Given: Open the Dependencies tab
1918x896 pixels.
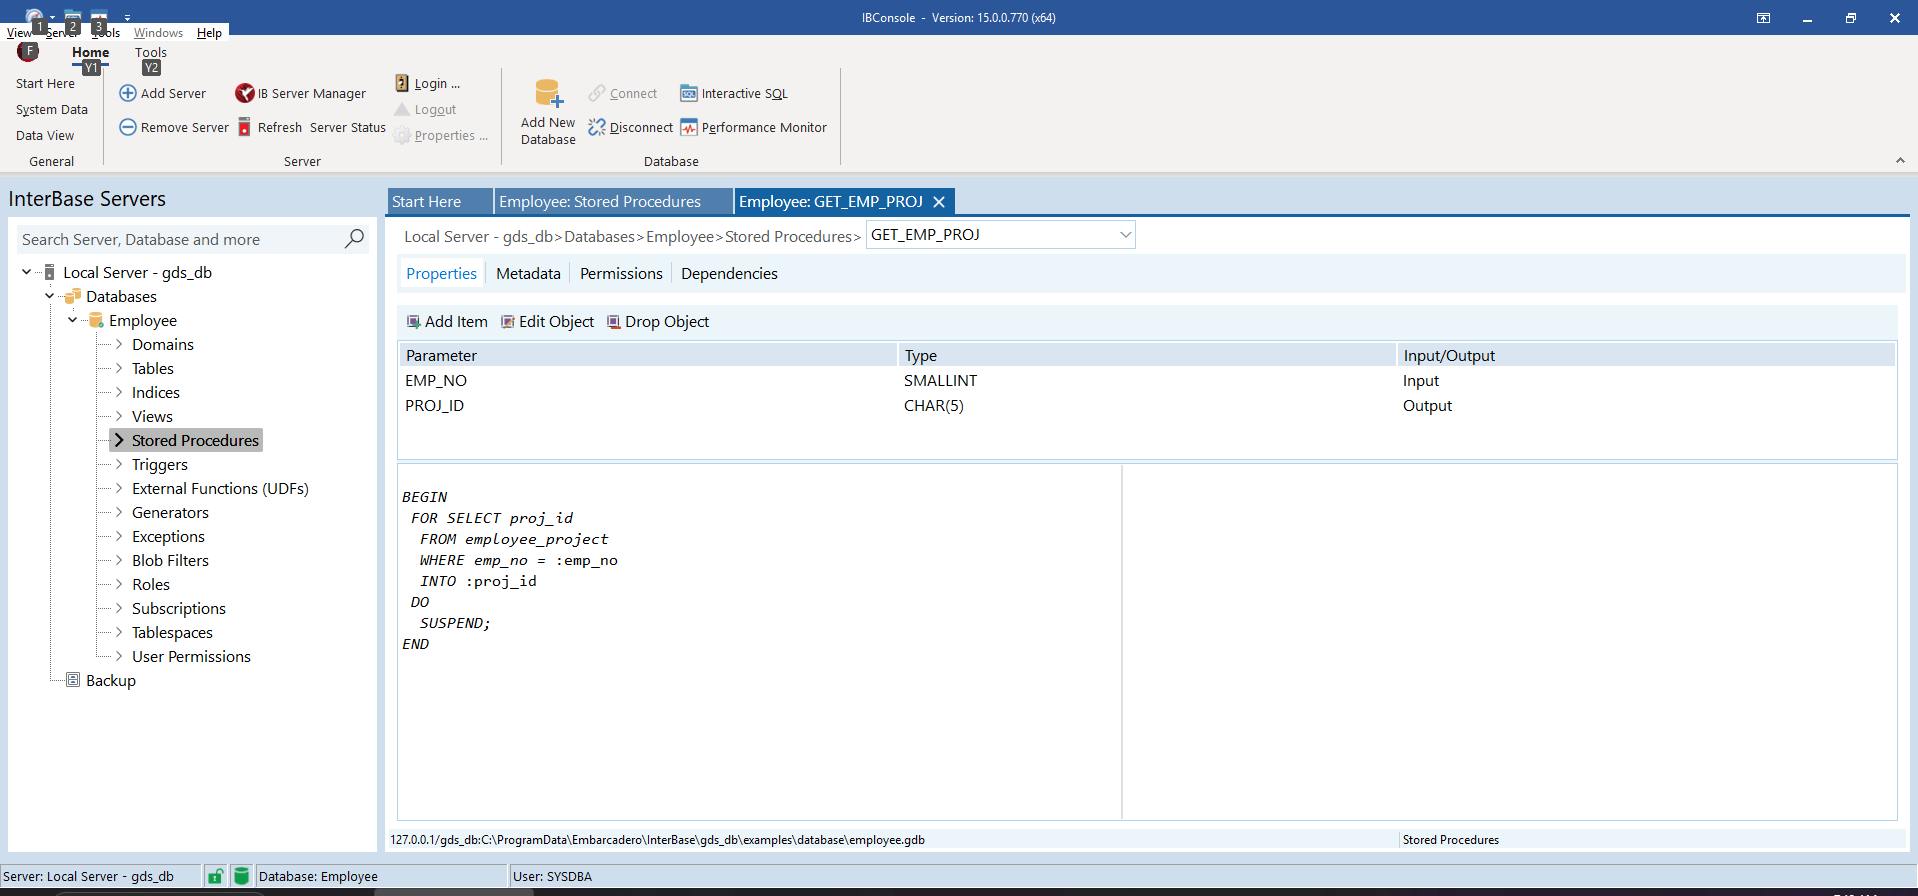Looking at the screenshot, I should pyautogui.click(x=729, y=274).
